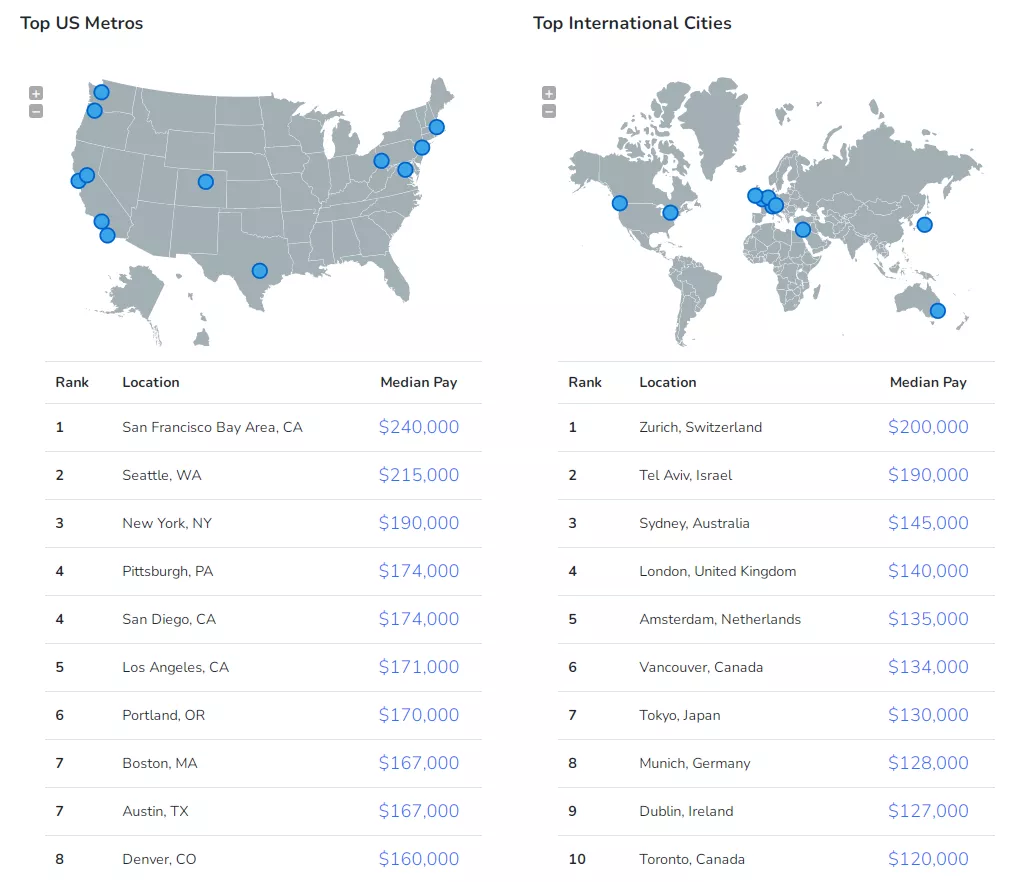
Task: Click the international Location column header
Action: point(667,382)
